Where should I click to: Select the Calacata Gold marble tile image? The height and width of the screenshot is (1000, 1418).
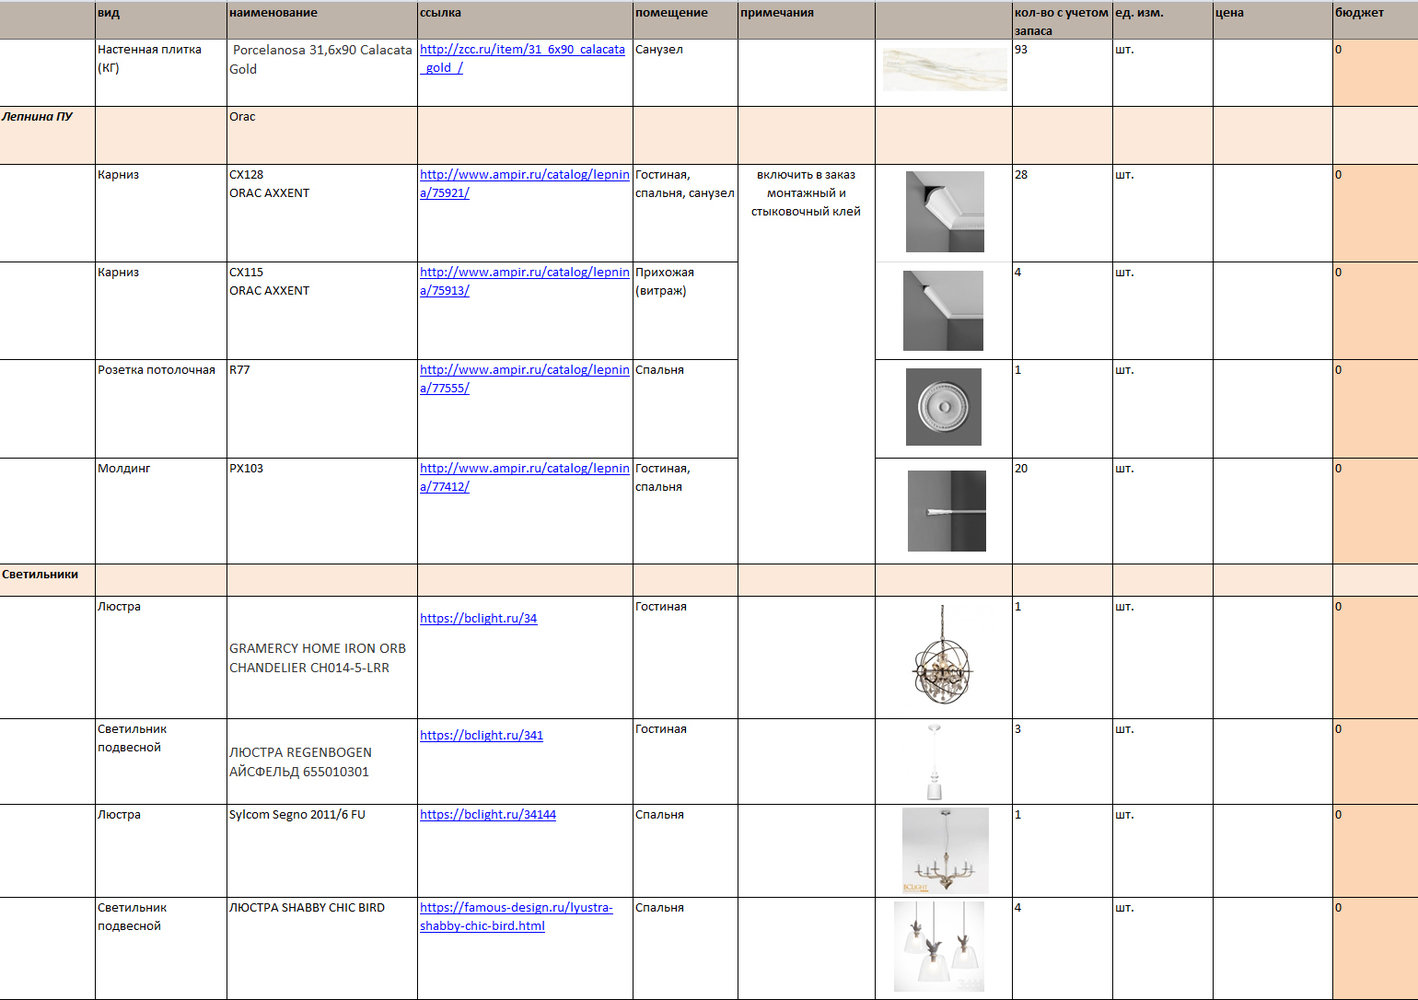pyautogui.click(x=944, y=70)
